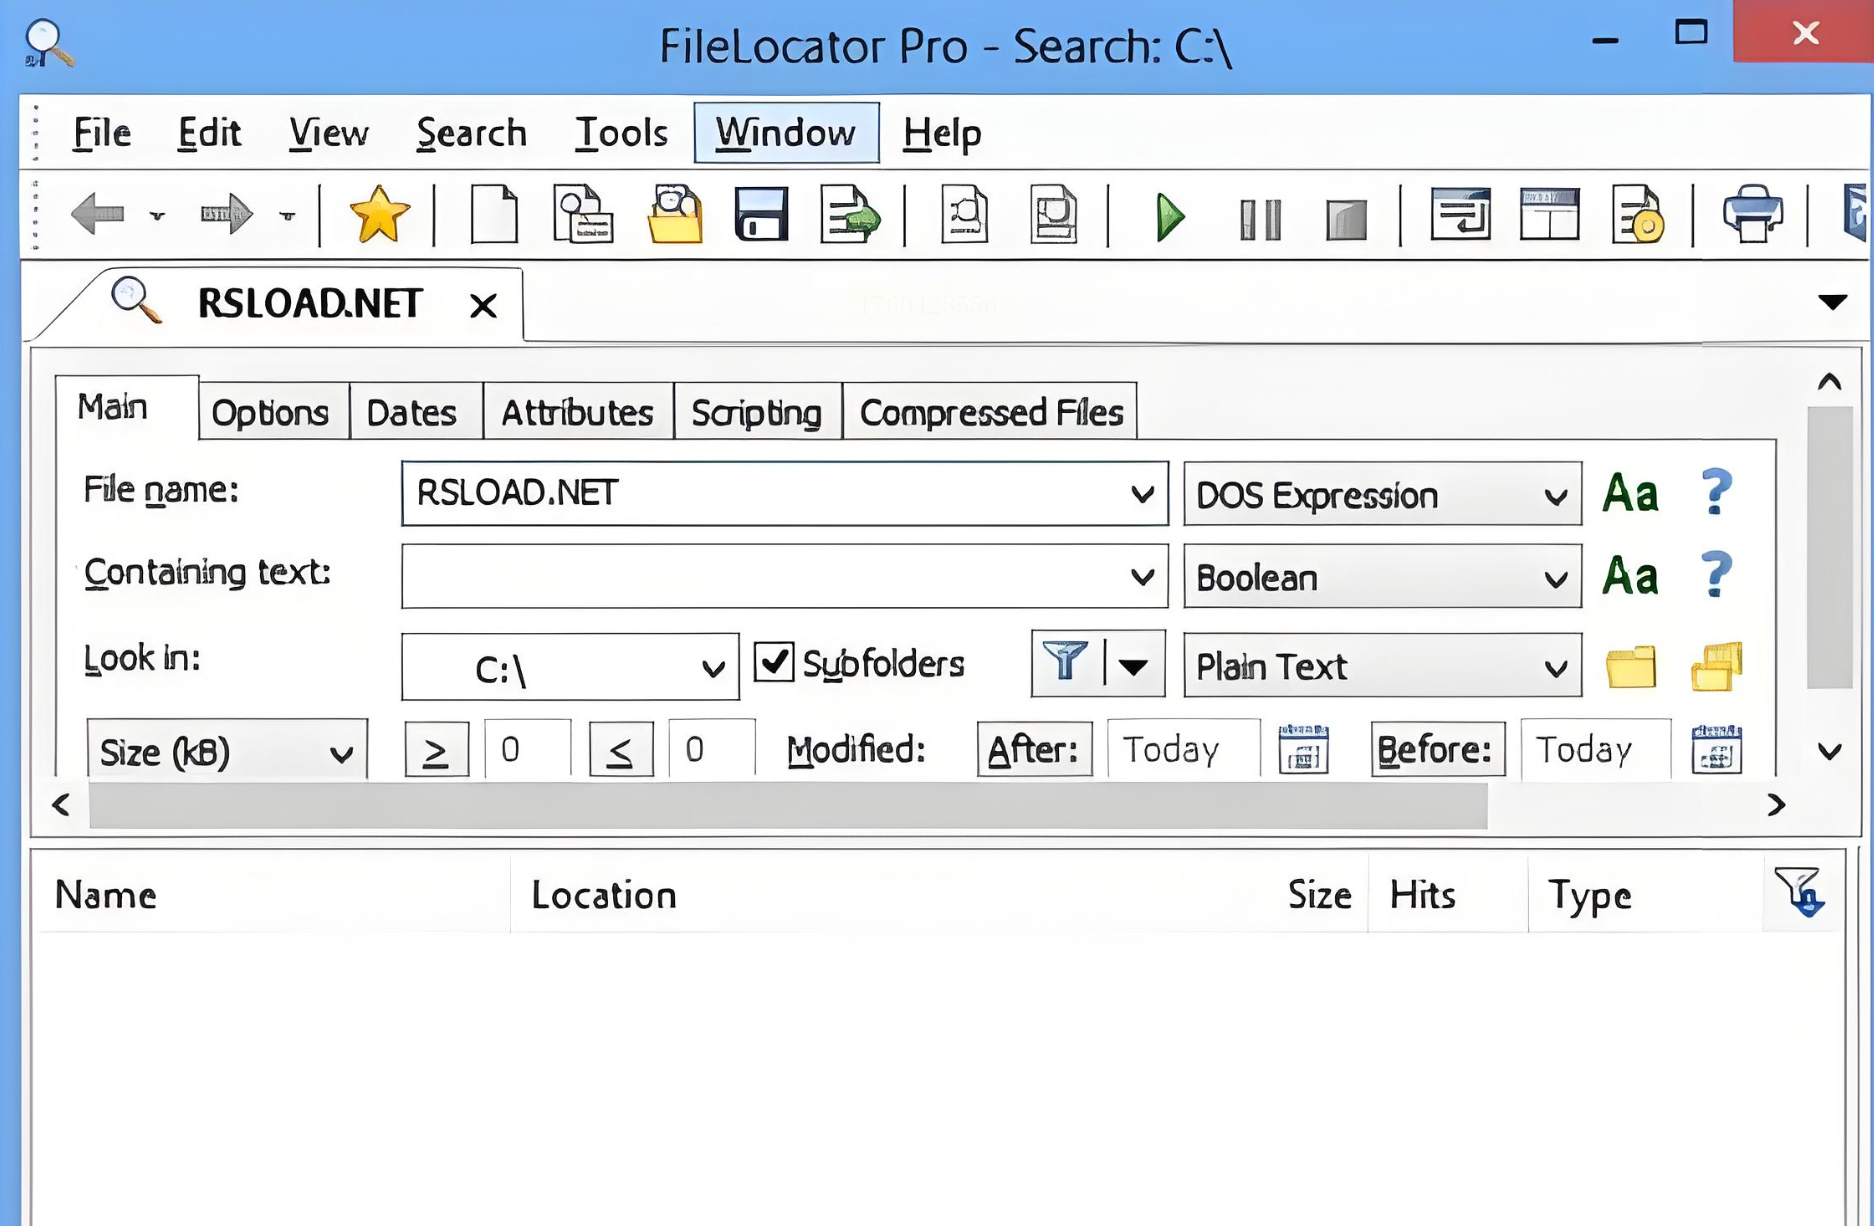Open help for Containing text expression

coord(1717,575)
